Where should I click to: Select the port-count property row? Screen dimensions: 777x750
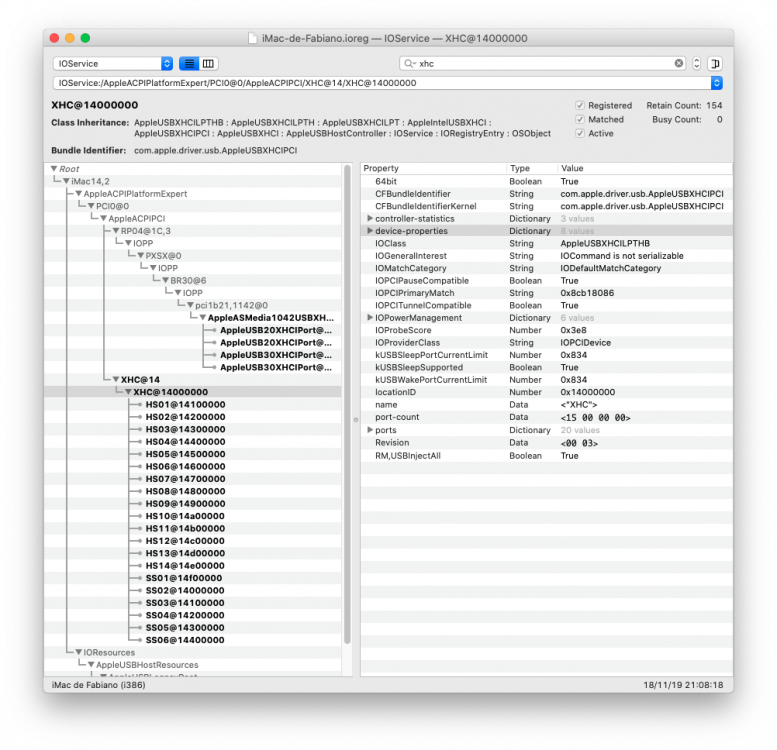pos(547,417)
